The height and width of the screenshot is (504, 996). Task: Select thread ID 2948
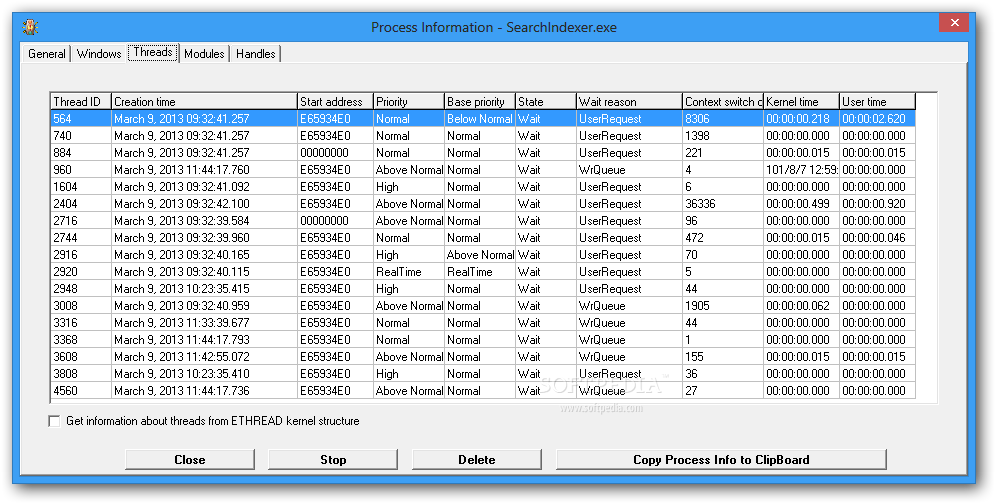click(483, 289)
